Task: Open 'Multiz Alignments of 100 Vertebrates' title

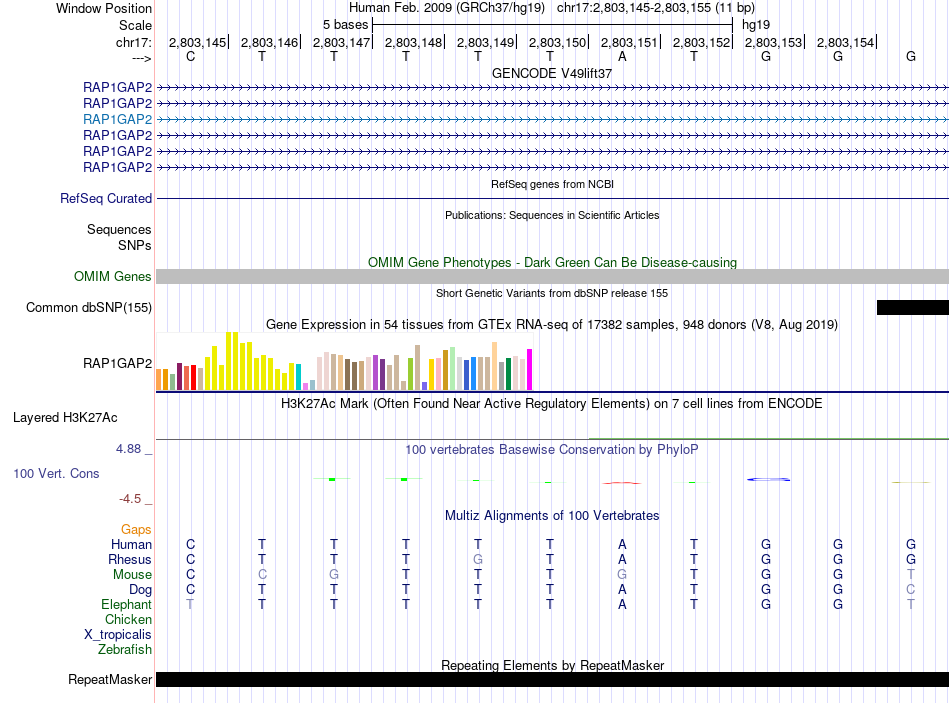Action: tap(552, 516)
